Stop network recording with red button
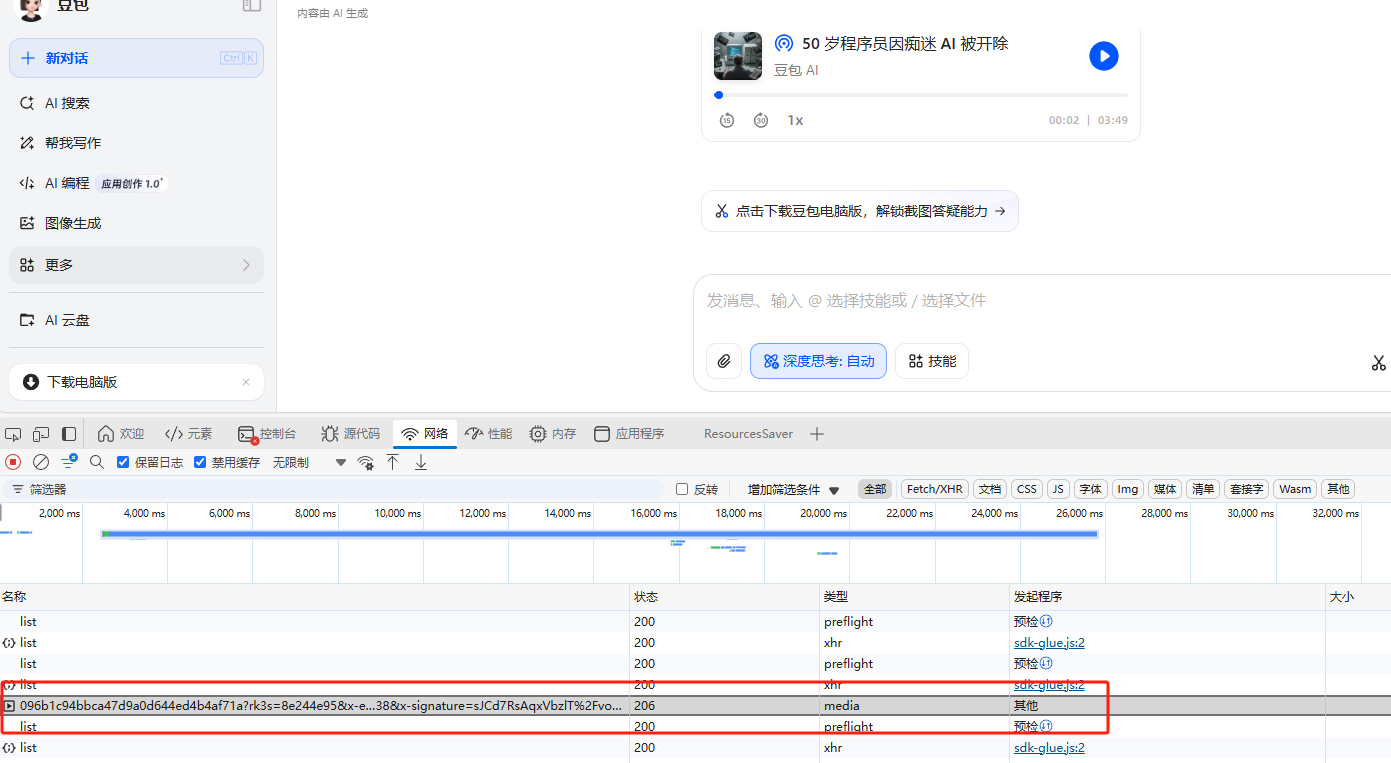The image size is (1391, 763). pos(13,462)
